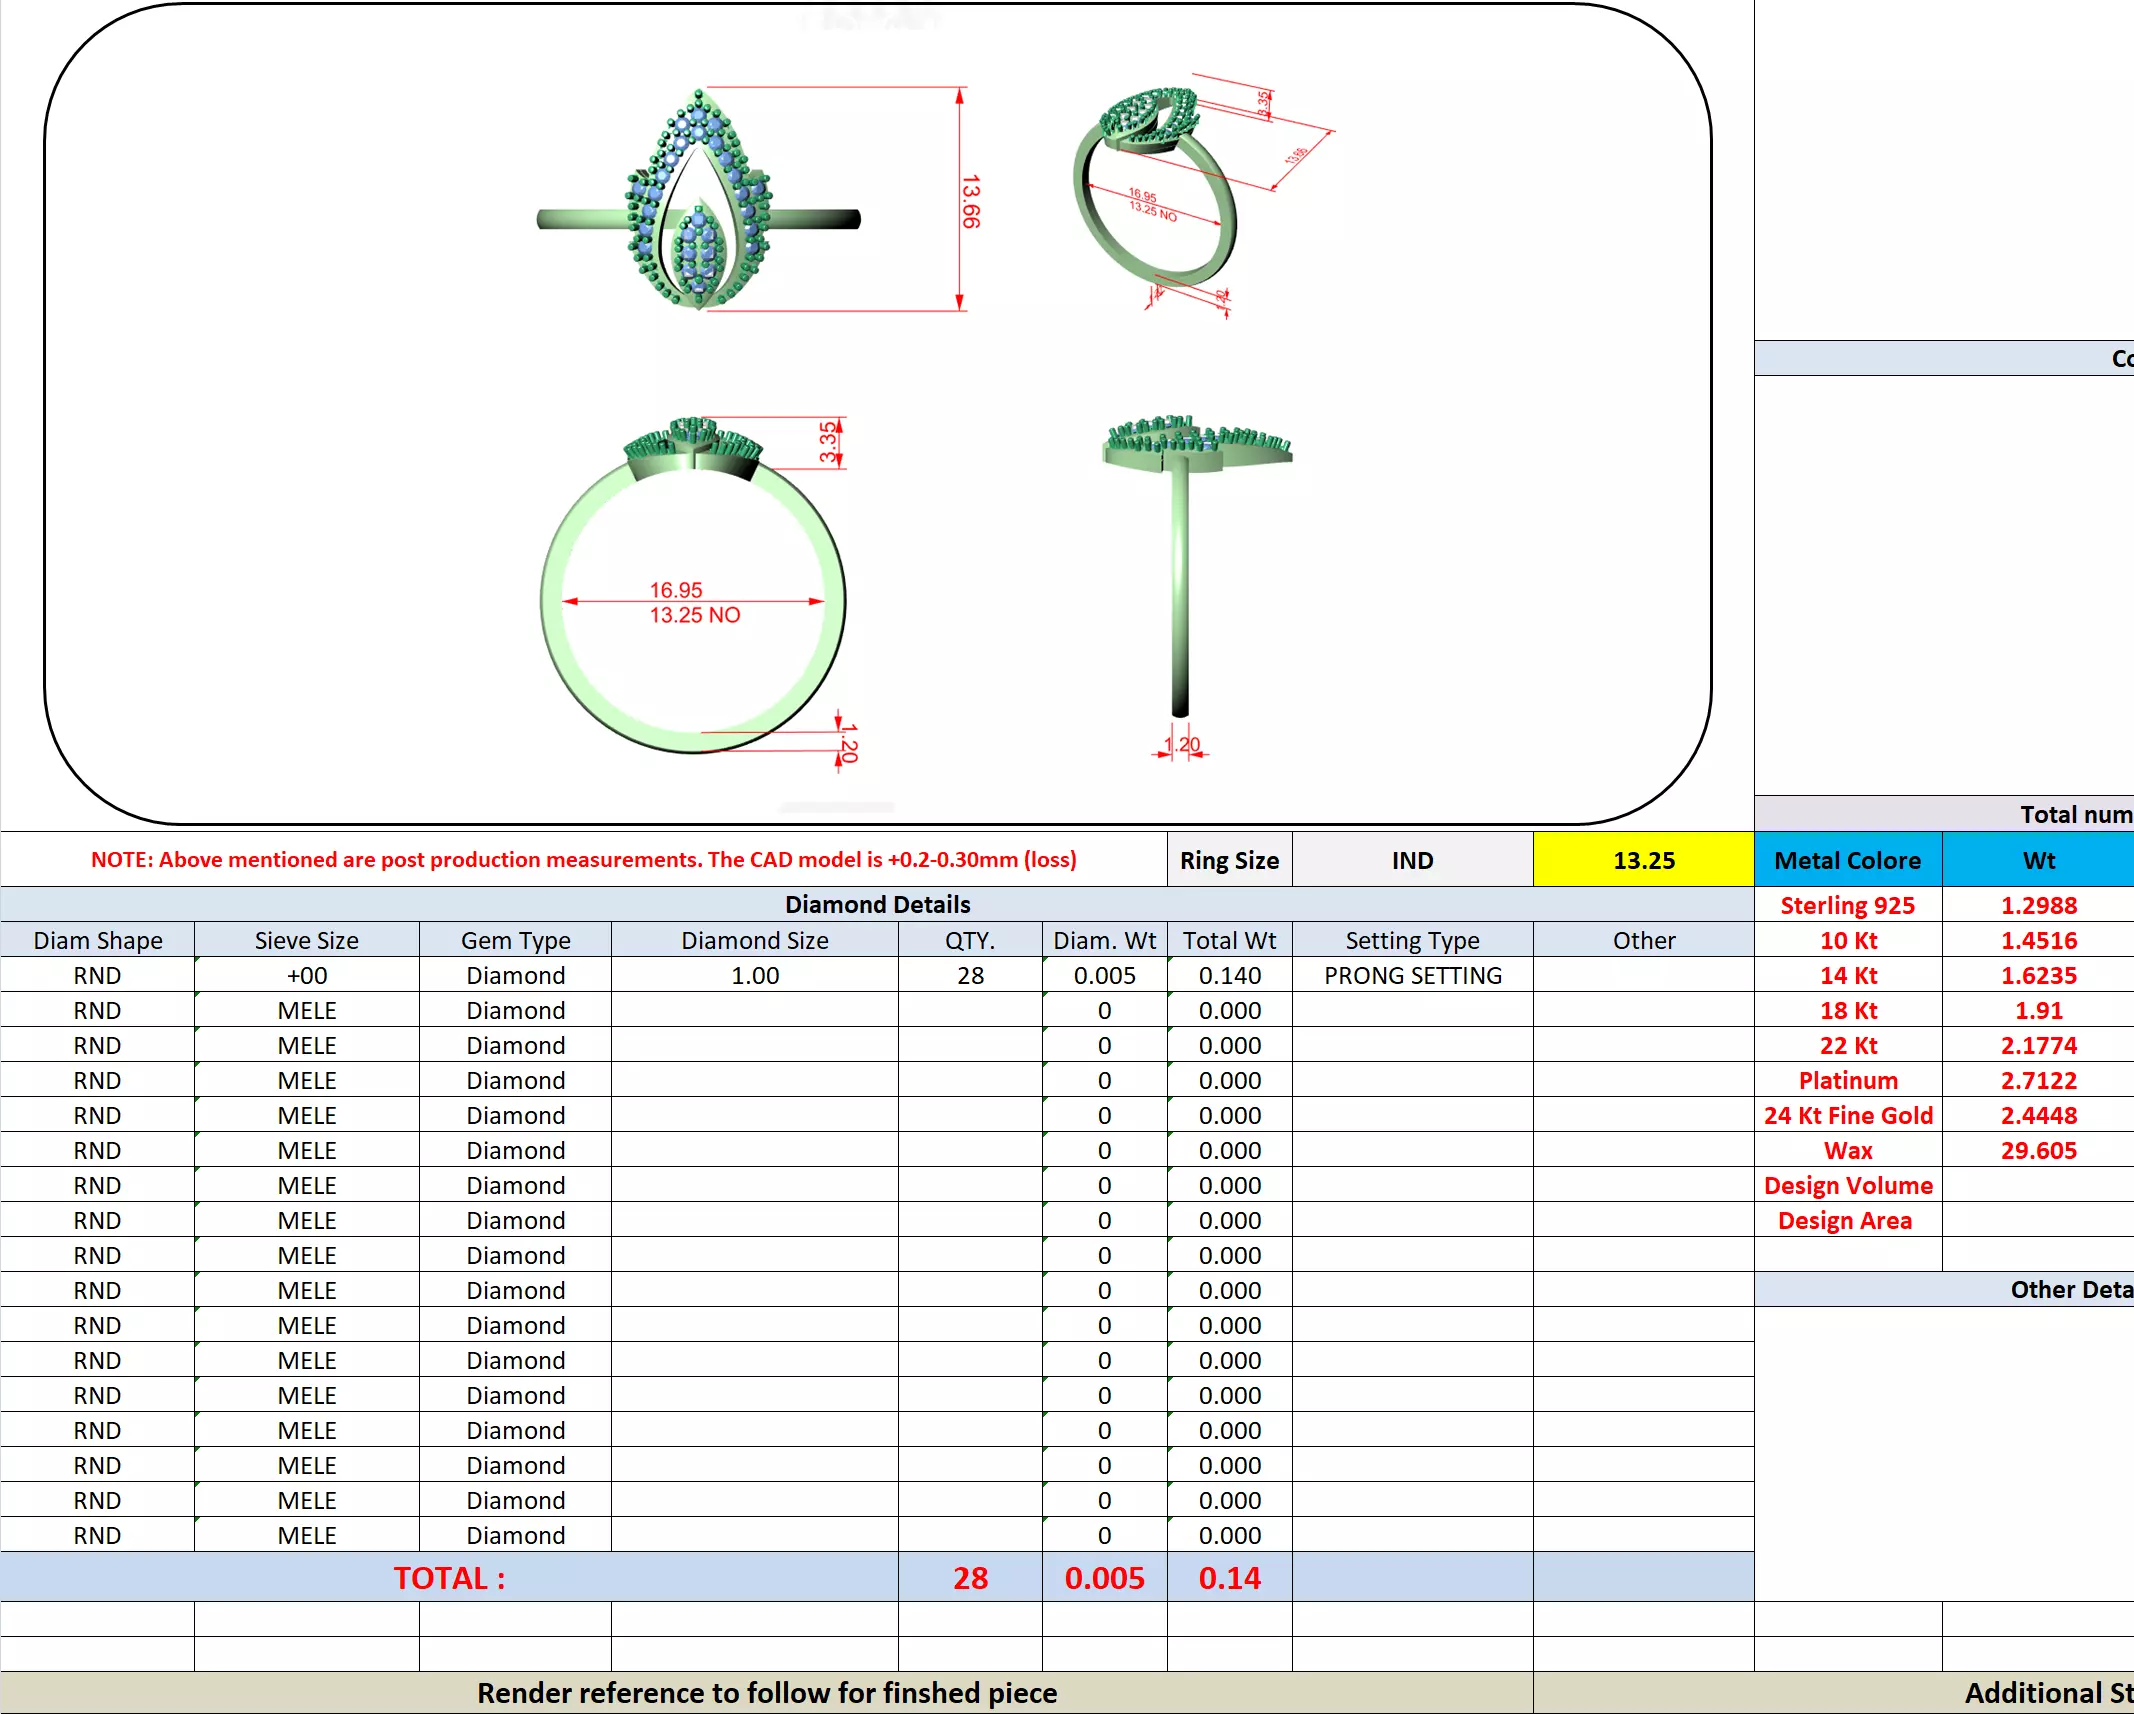Select the Diamond Size 1.00 cell

coord(754,975)
